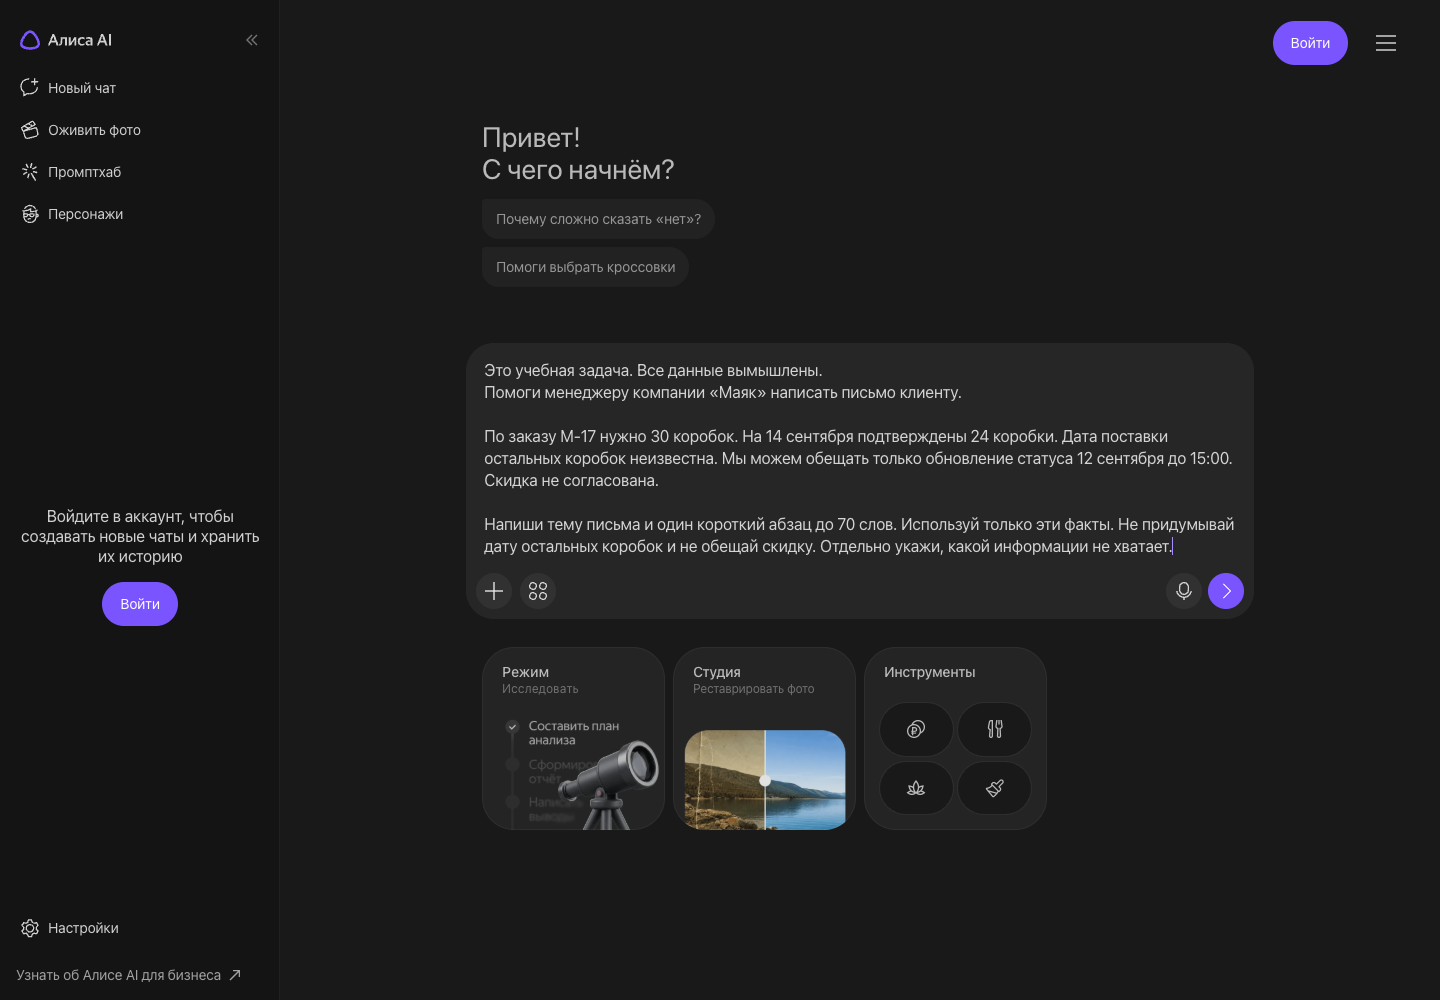Screen dimensions: 1440x1000
Task: Click the before/after photo slider handle
Action: click(x=765, y=780)
